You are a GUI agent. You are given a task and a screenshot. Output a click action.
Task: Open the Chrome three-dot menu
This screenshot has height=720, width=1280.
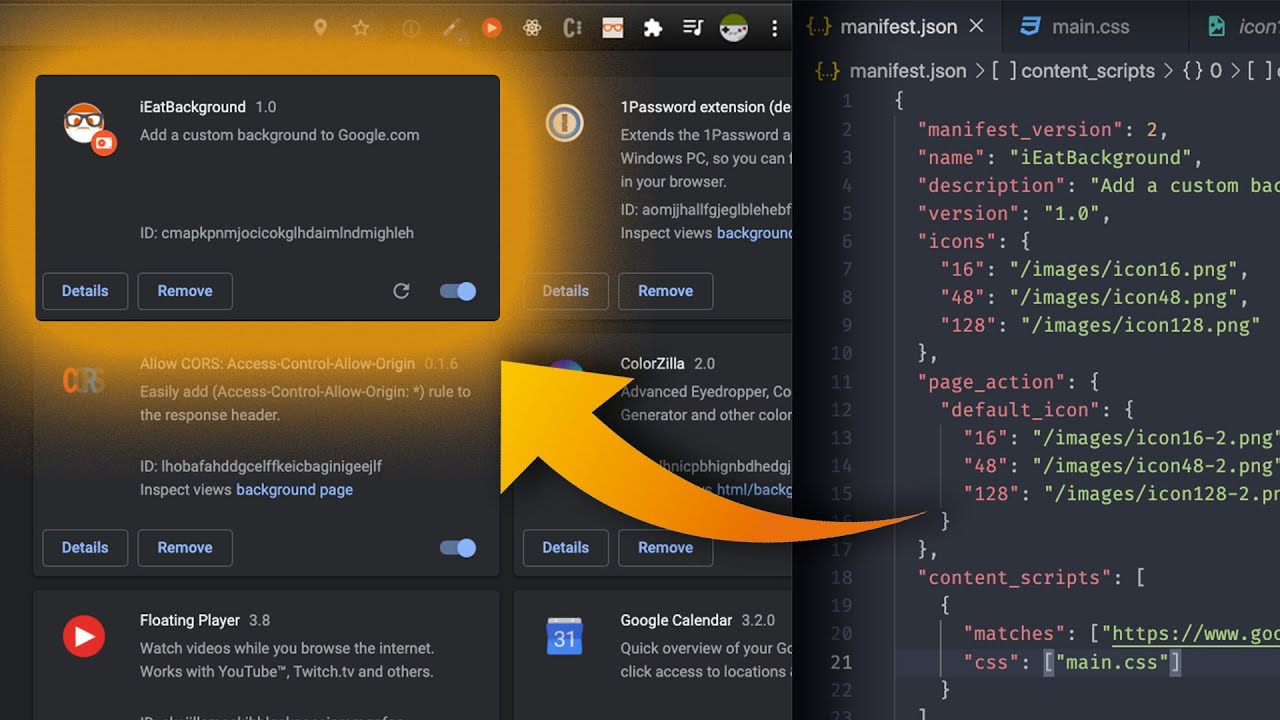[775, 28]
